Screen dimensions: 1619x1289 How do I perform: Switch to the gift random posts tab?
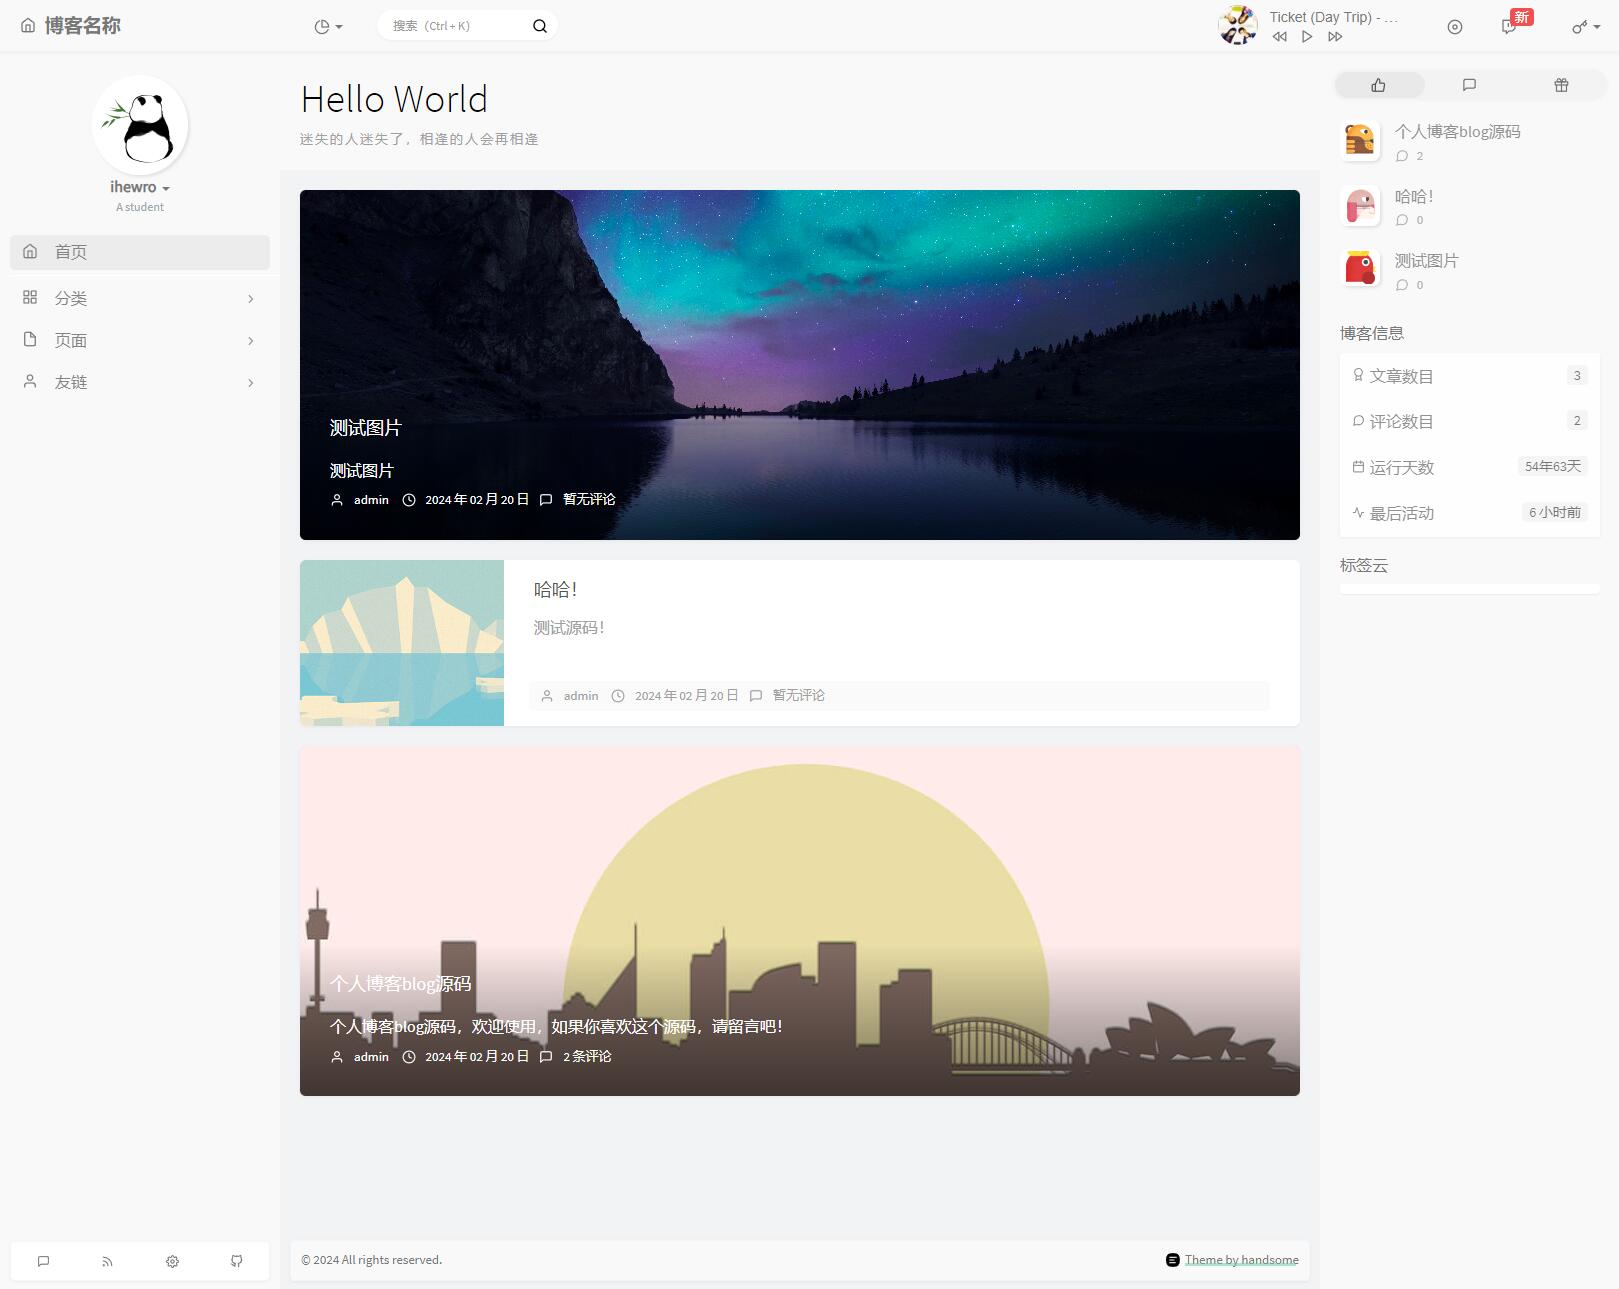1561,85
